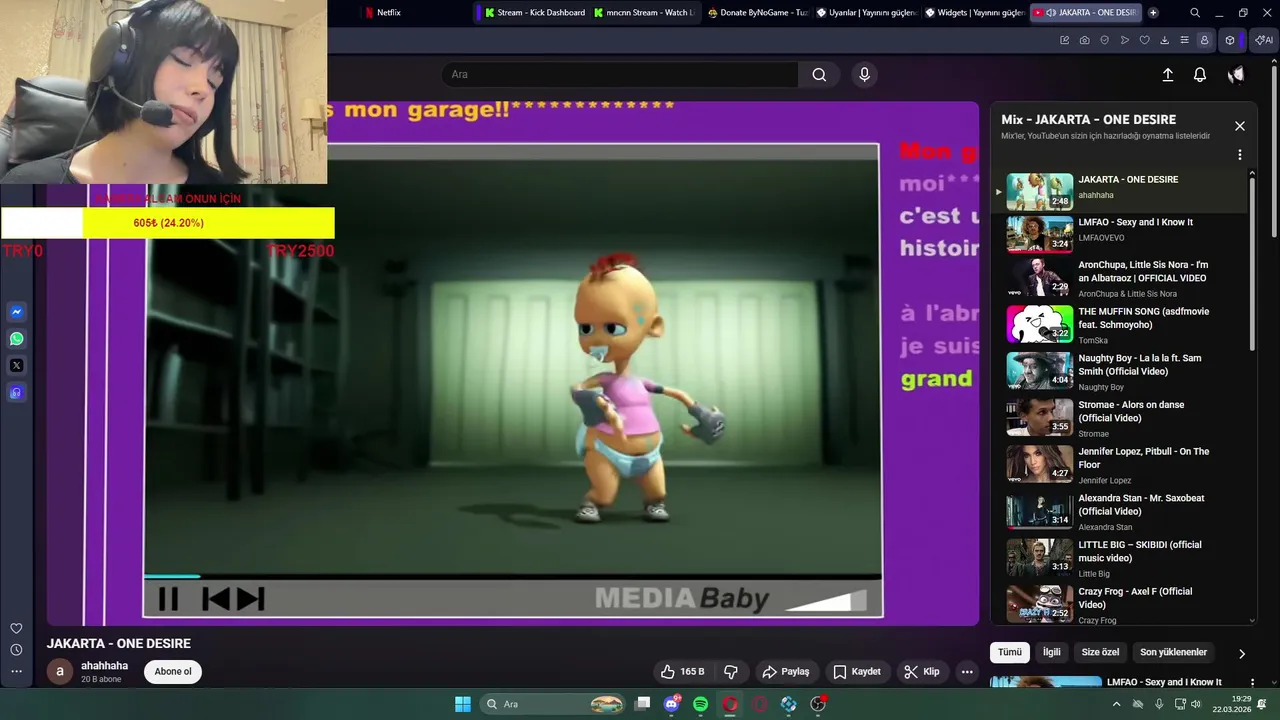1280x720 pixels.
Task: Select the Son yüklenenler filter chip
Action: 1173,652
